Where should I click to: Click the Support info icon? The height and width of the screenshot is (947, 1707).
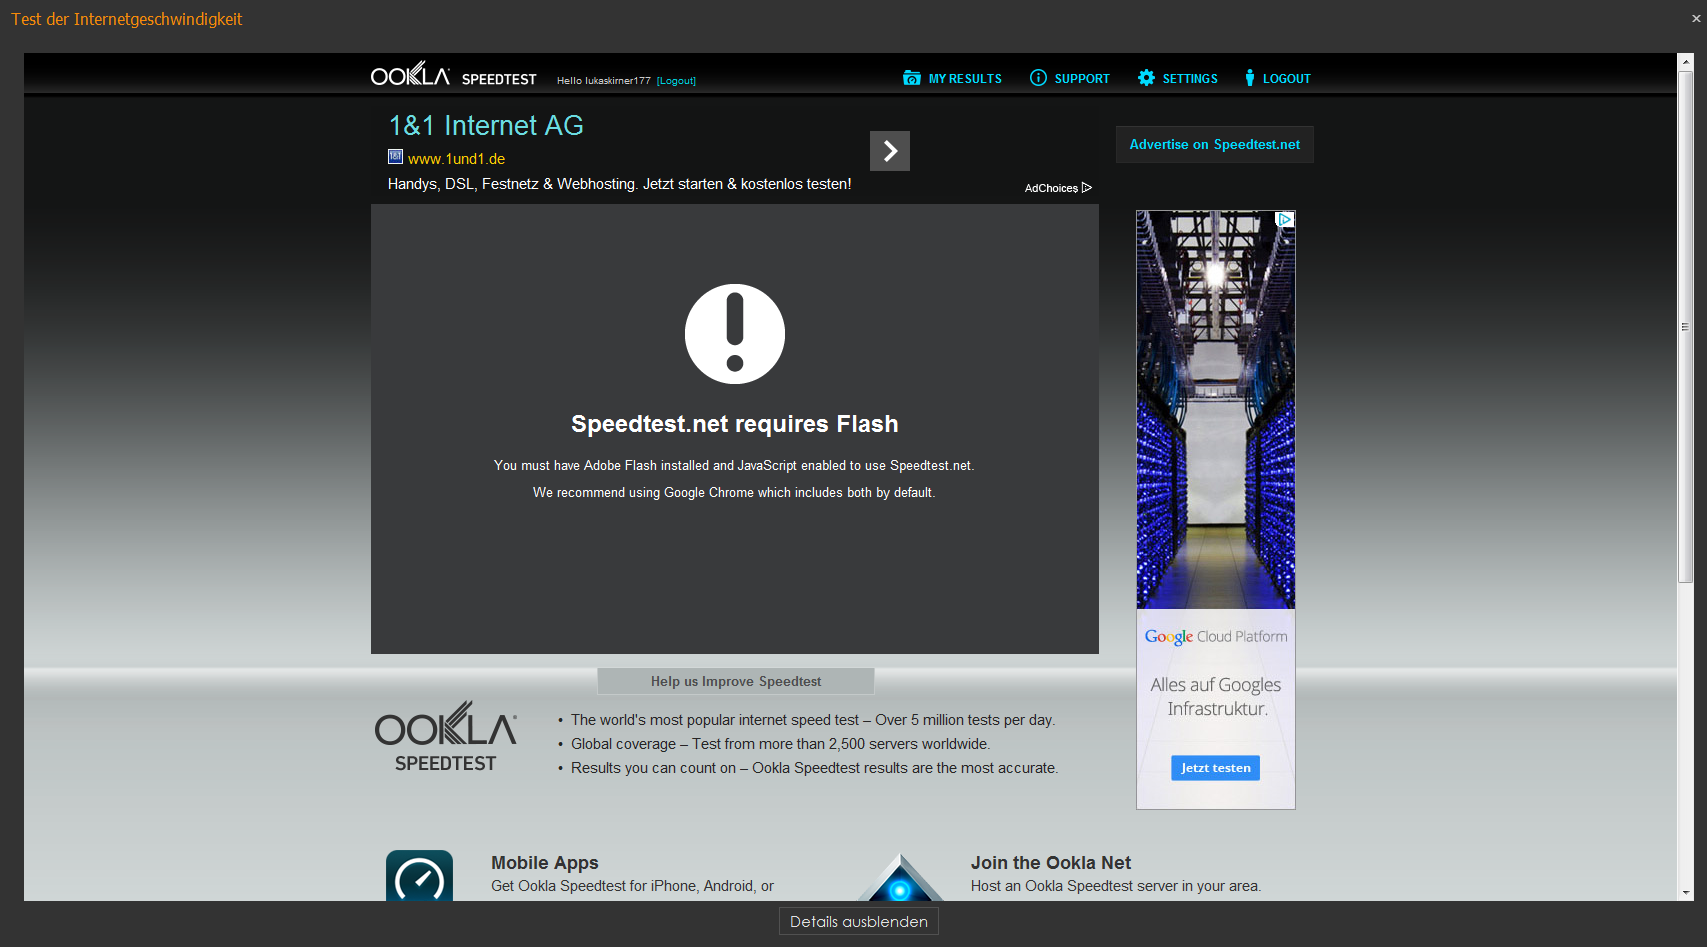[x=1038, y=78]
